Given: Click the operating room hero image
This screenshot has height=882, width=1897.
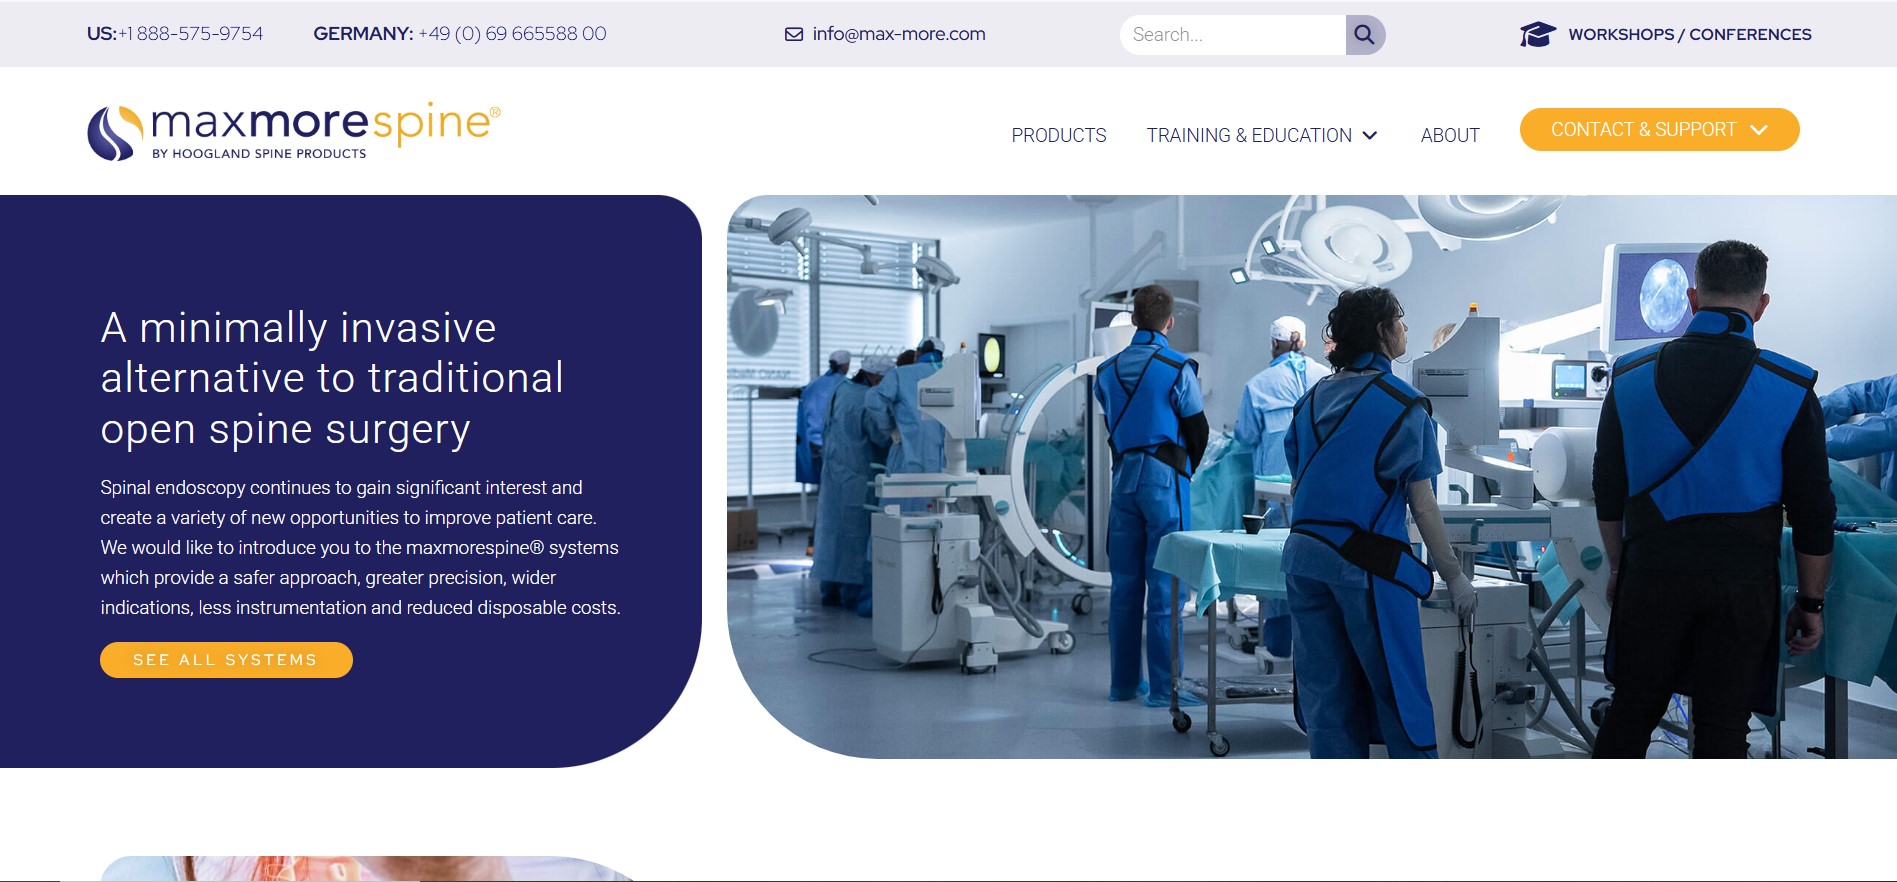Looking at the screenshot, I should (1310, 476).
